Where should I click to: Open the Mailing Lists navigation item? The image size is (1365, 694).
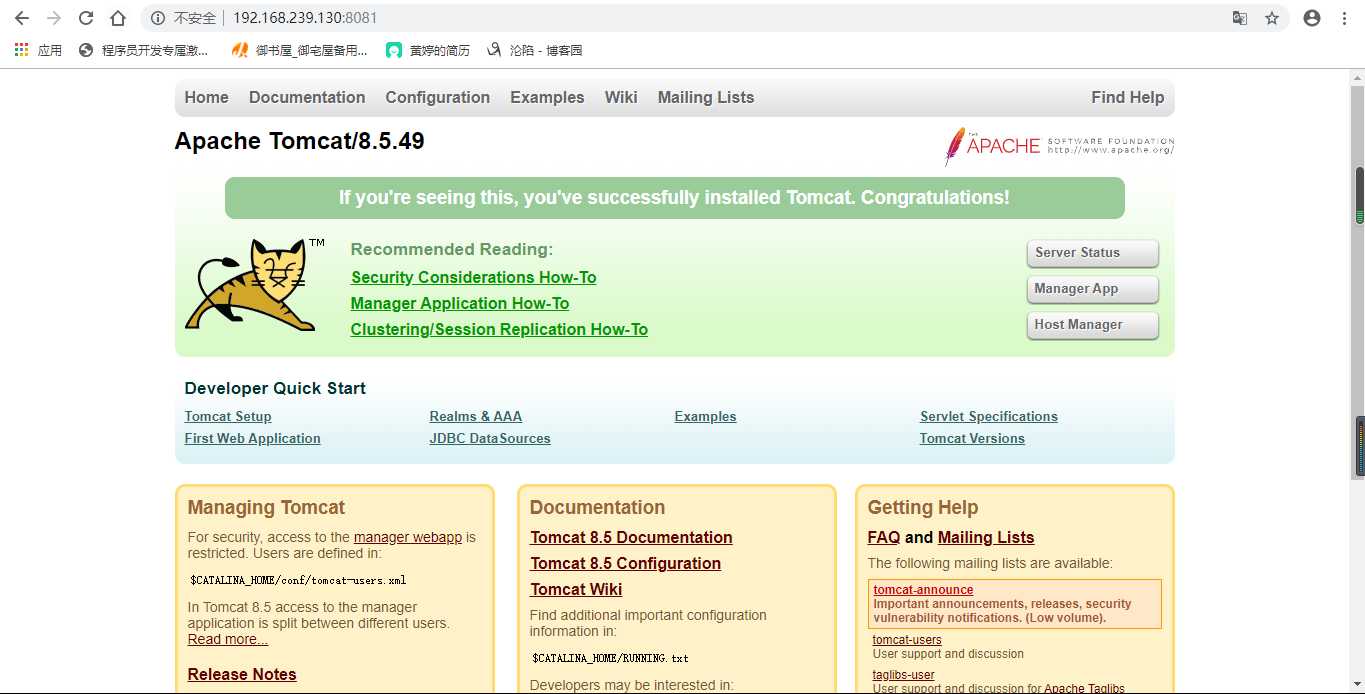click(706, 97)
